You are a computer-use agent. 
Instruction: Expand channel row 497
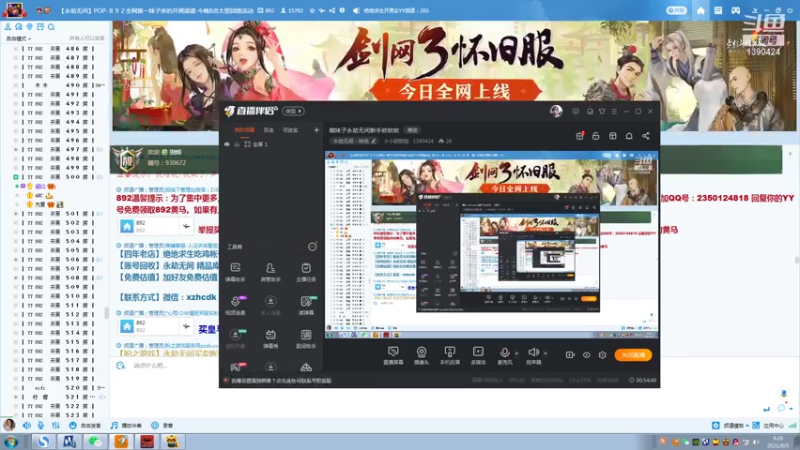[x=16, y=149]
